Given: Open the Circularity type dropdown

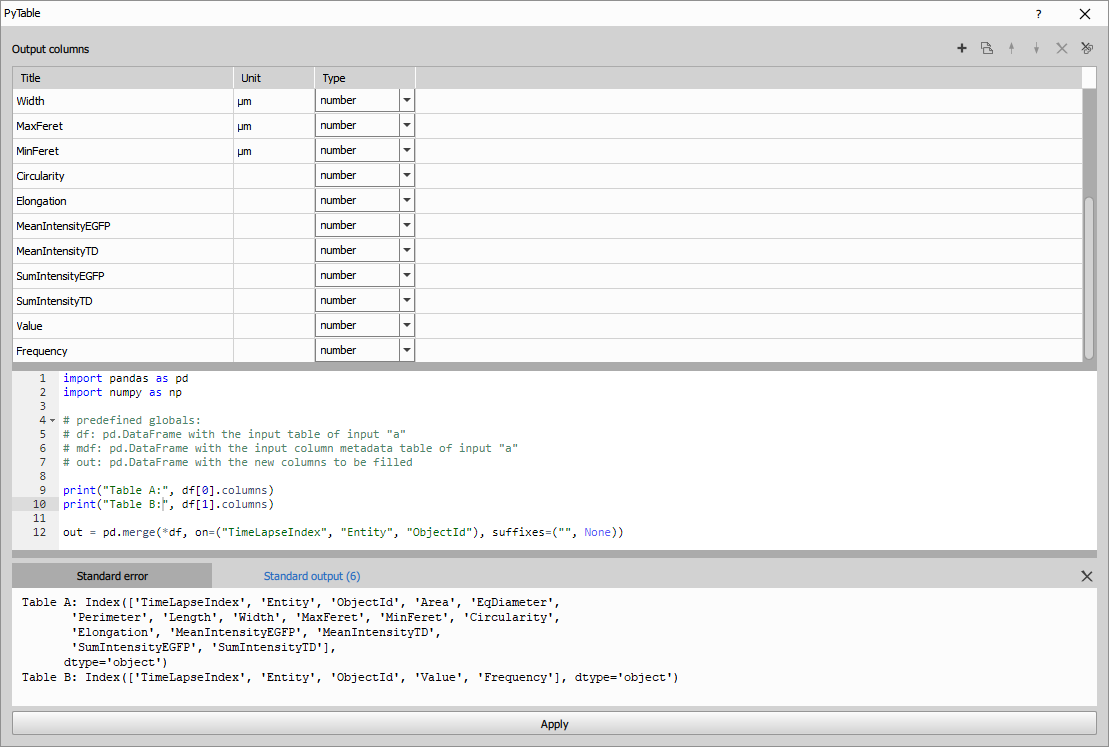Looking at the screenshot, I should pos(406,175).
